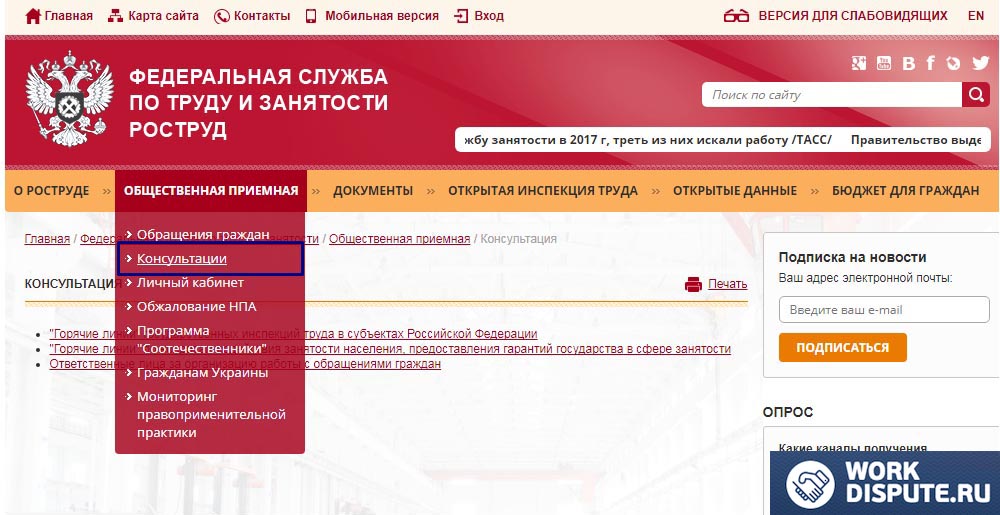Focus the 'Поиск по сайту' search field
This screenshot has height=515, width=1000.
[832, 95]
